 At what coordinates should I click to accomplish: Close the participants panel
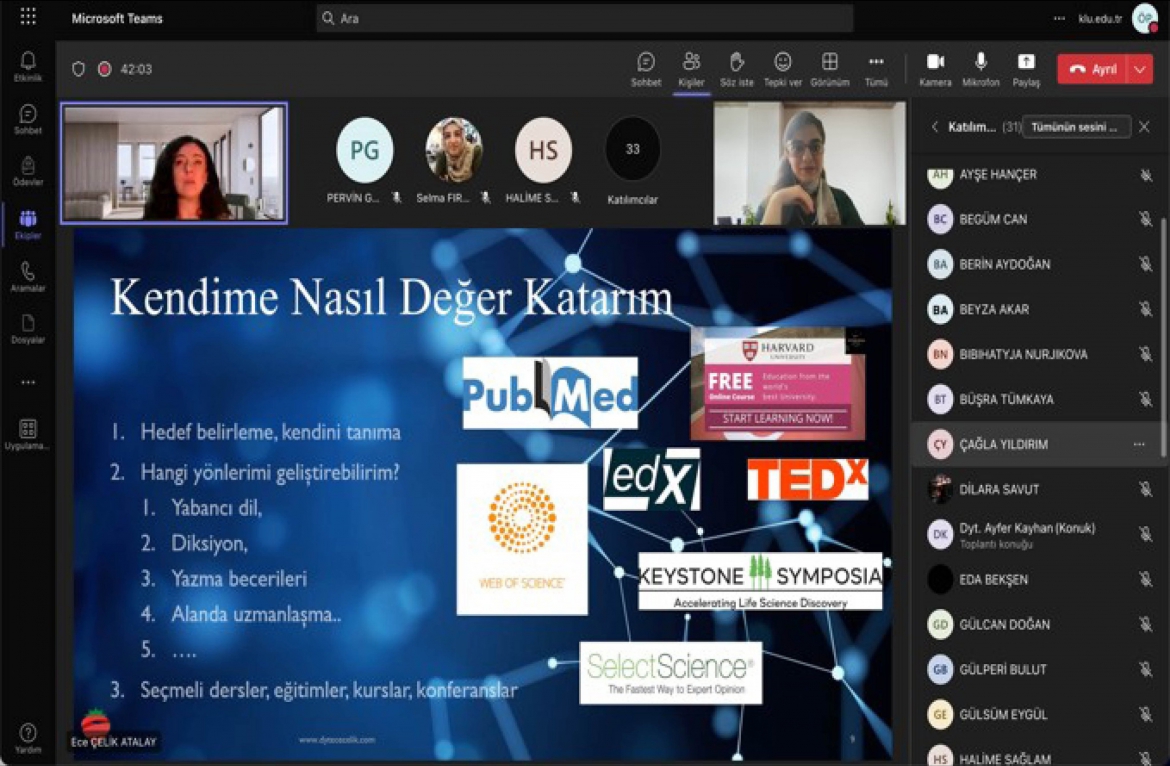click(x=1145, y=127)
